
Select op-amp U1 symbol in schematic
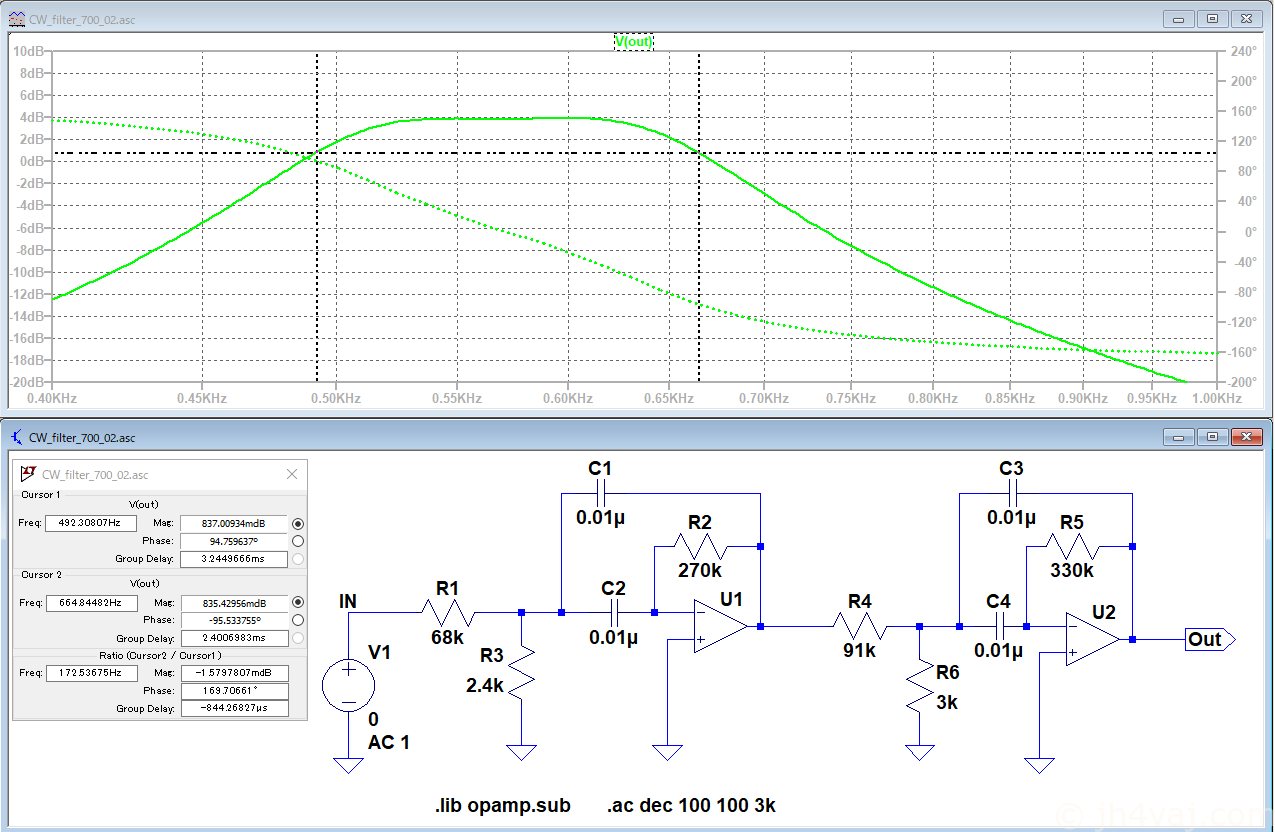720,626
